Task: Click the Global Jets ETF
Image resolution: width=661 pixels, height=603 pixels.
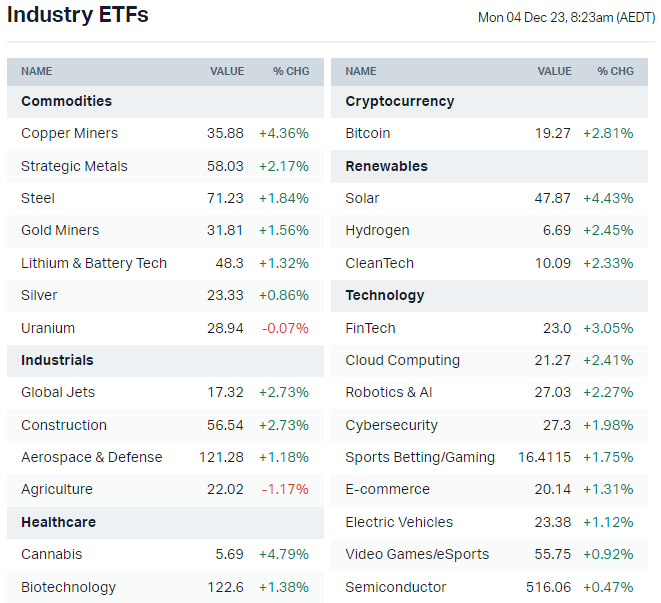Action: (x=58, y=392)
